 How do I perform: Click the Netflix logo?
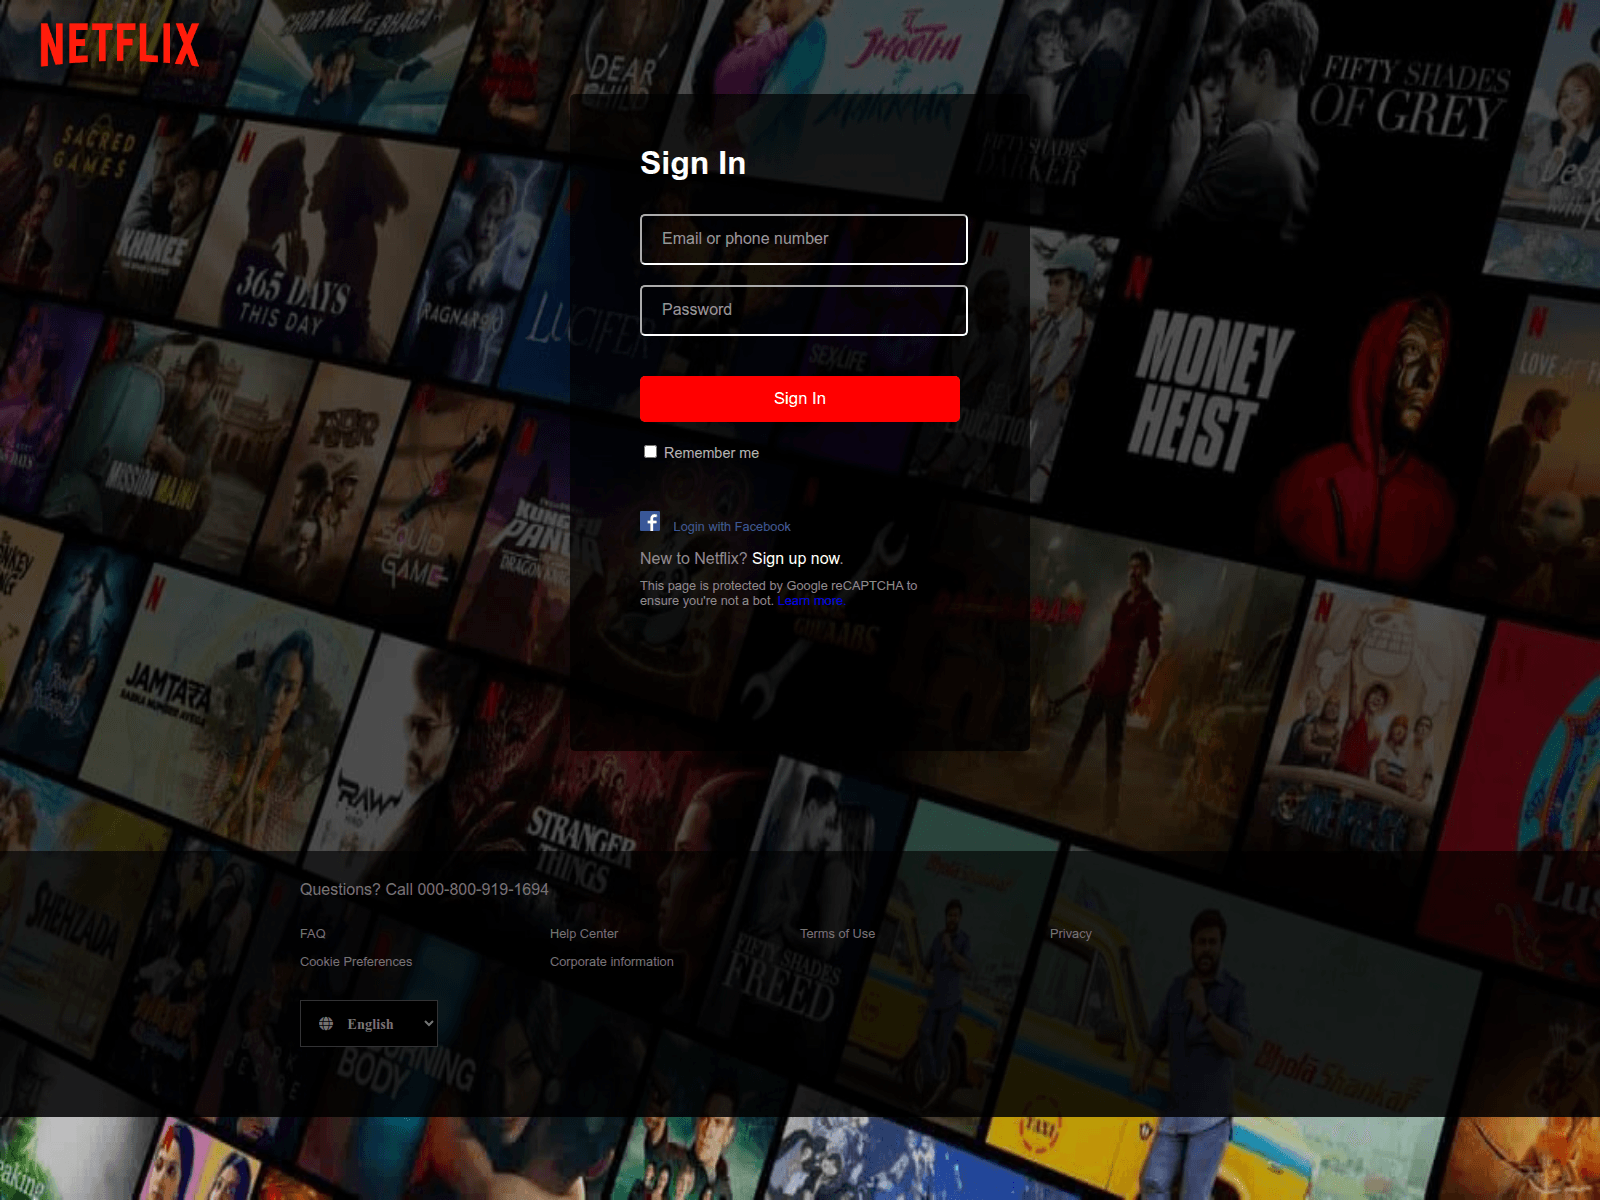pos(119,44)
